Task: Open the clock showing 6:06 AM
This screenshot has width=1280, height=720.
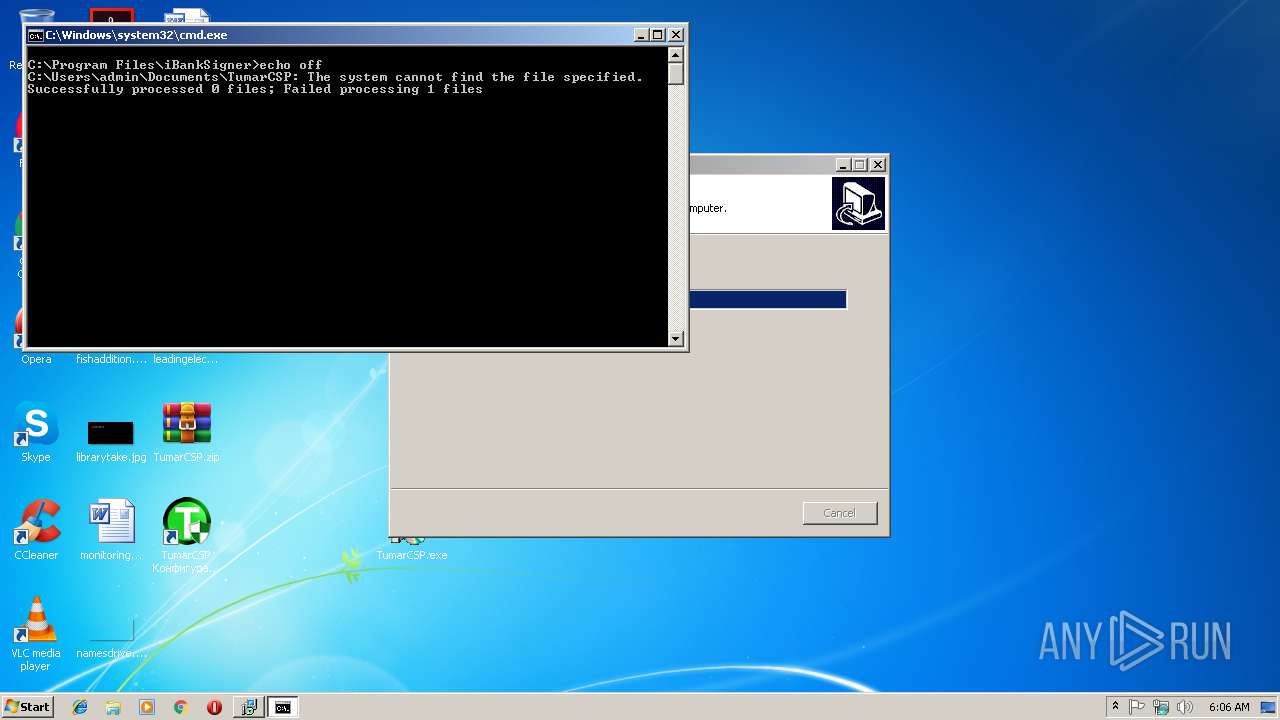Action: pyautogui.click(x=1229, y=707)
